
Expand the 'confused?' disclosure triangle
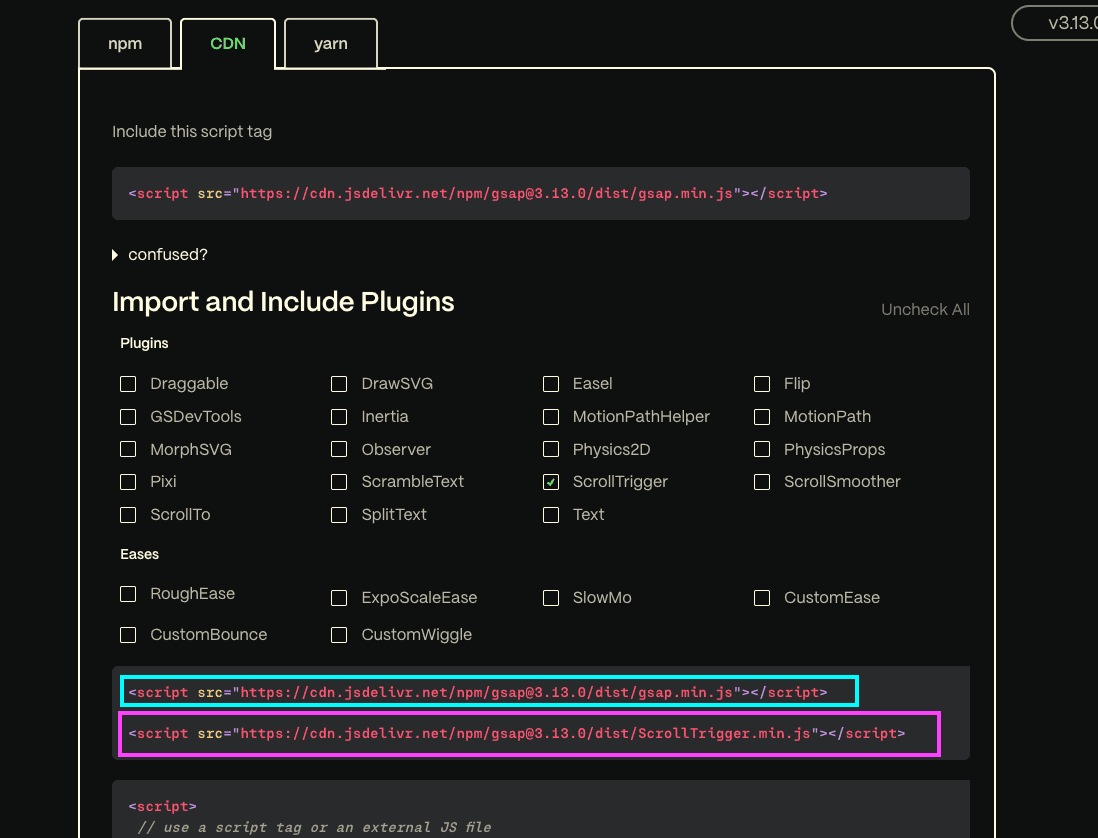[116, 255]
